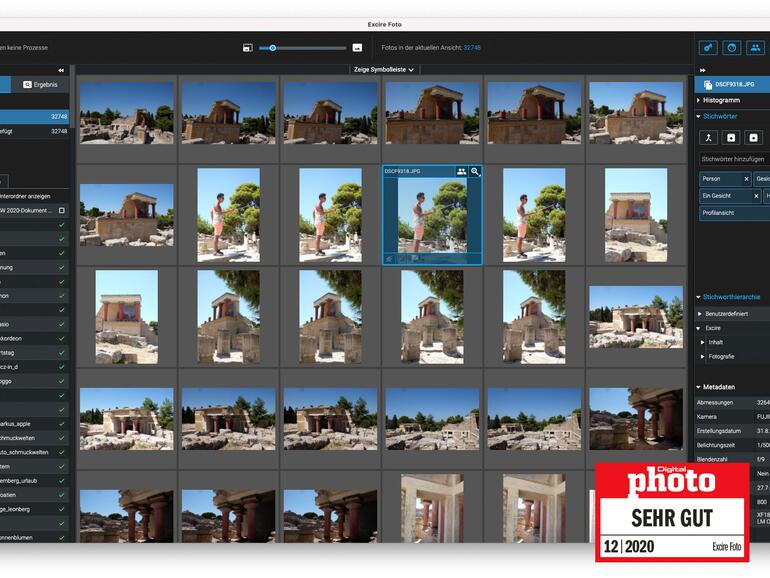Expand the Inhalt hierarchy node
This screenshot has height=578, width=770.
click(x=703, y=342)
